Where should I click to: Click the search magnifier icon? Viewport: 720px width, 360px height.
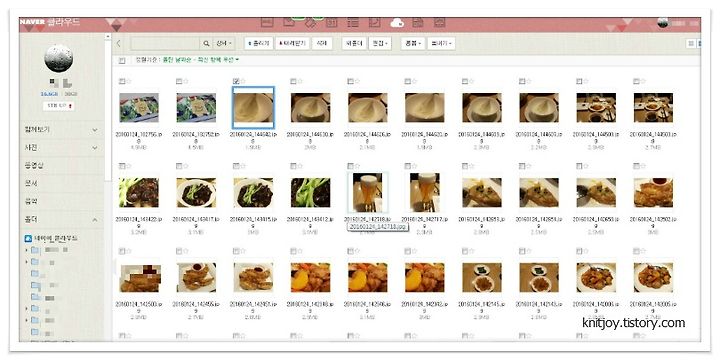coord(206,44)
